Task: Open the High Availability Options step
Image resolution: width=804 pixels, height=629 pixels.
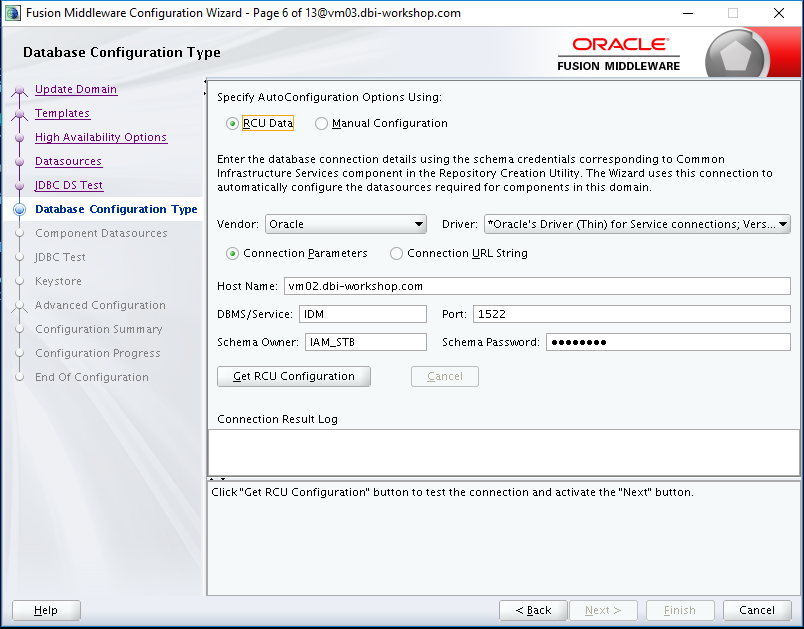Action: point(101,137)
